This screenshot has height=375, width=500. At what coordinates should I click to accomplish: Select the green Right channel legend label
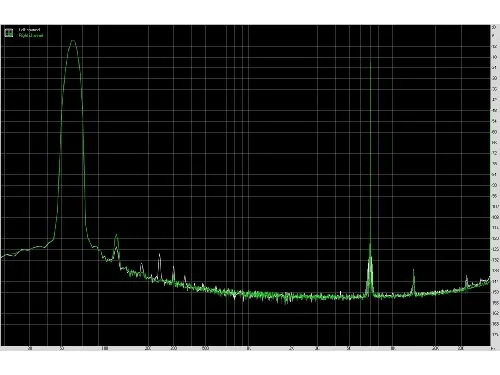31,35
